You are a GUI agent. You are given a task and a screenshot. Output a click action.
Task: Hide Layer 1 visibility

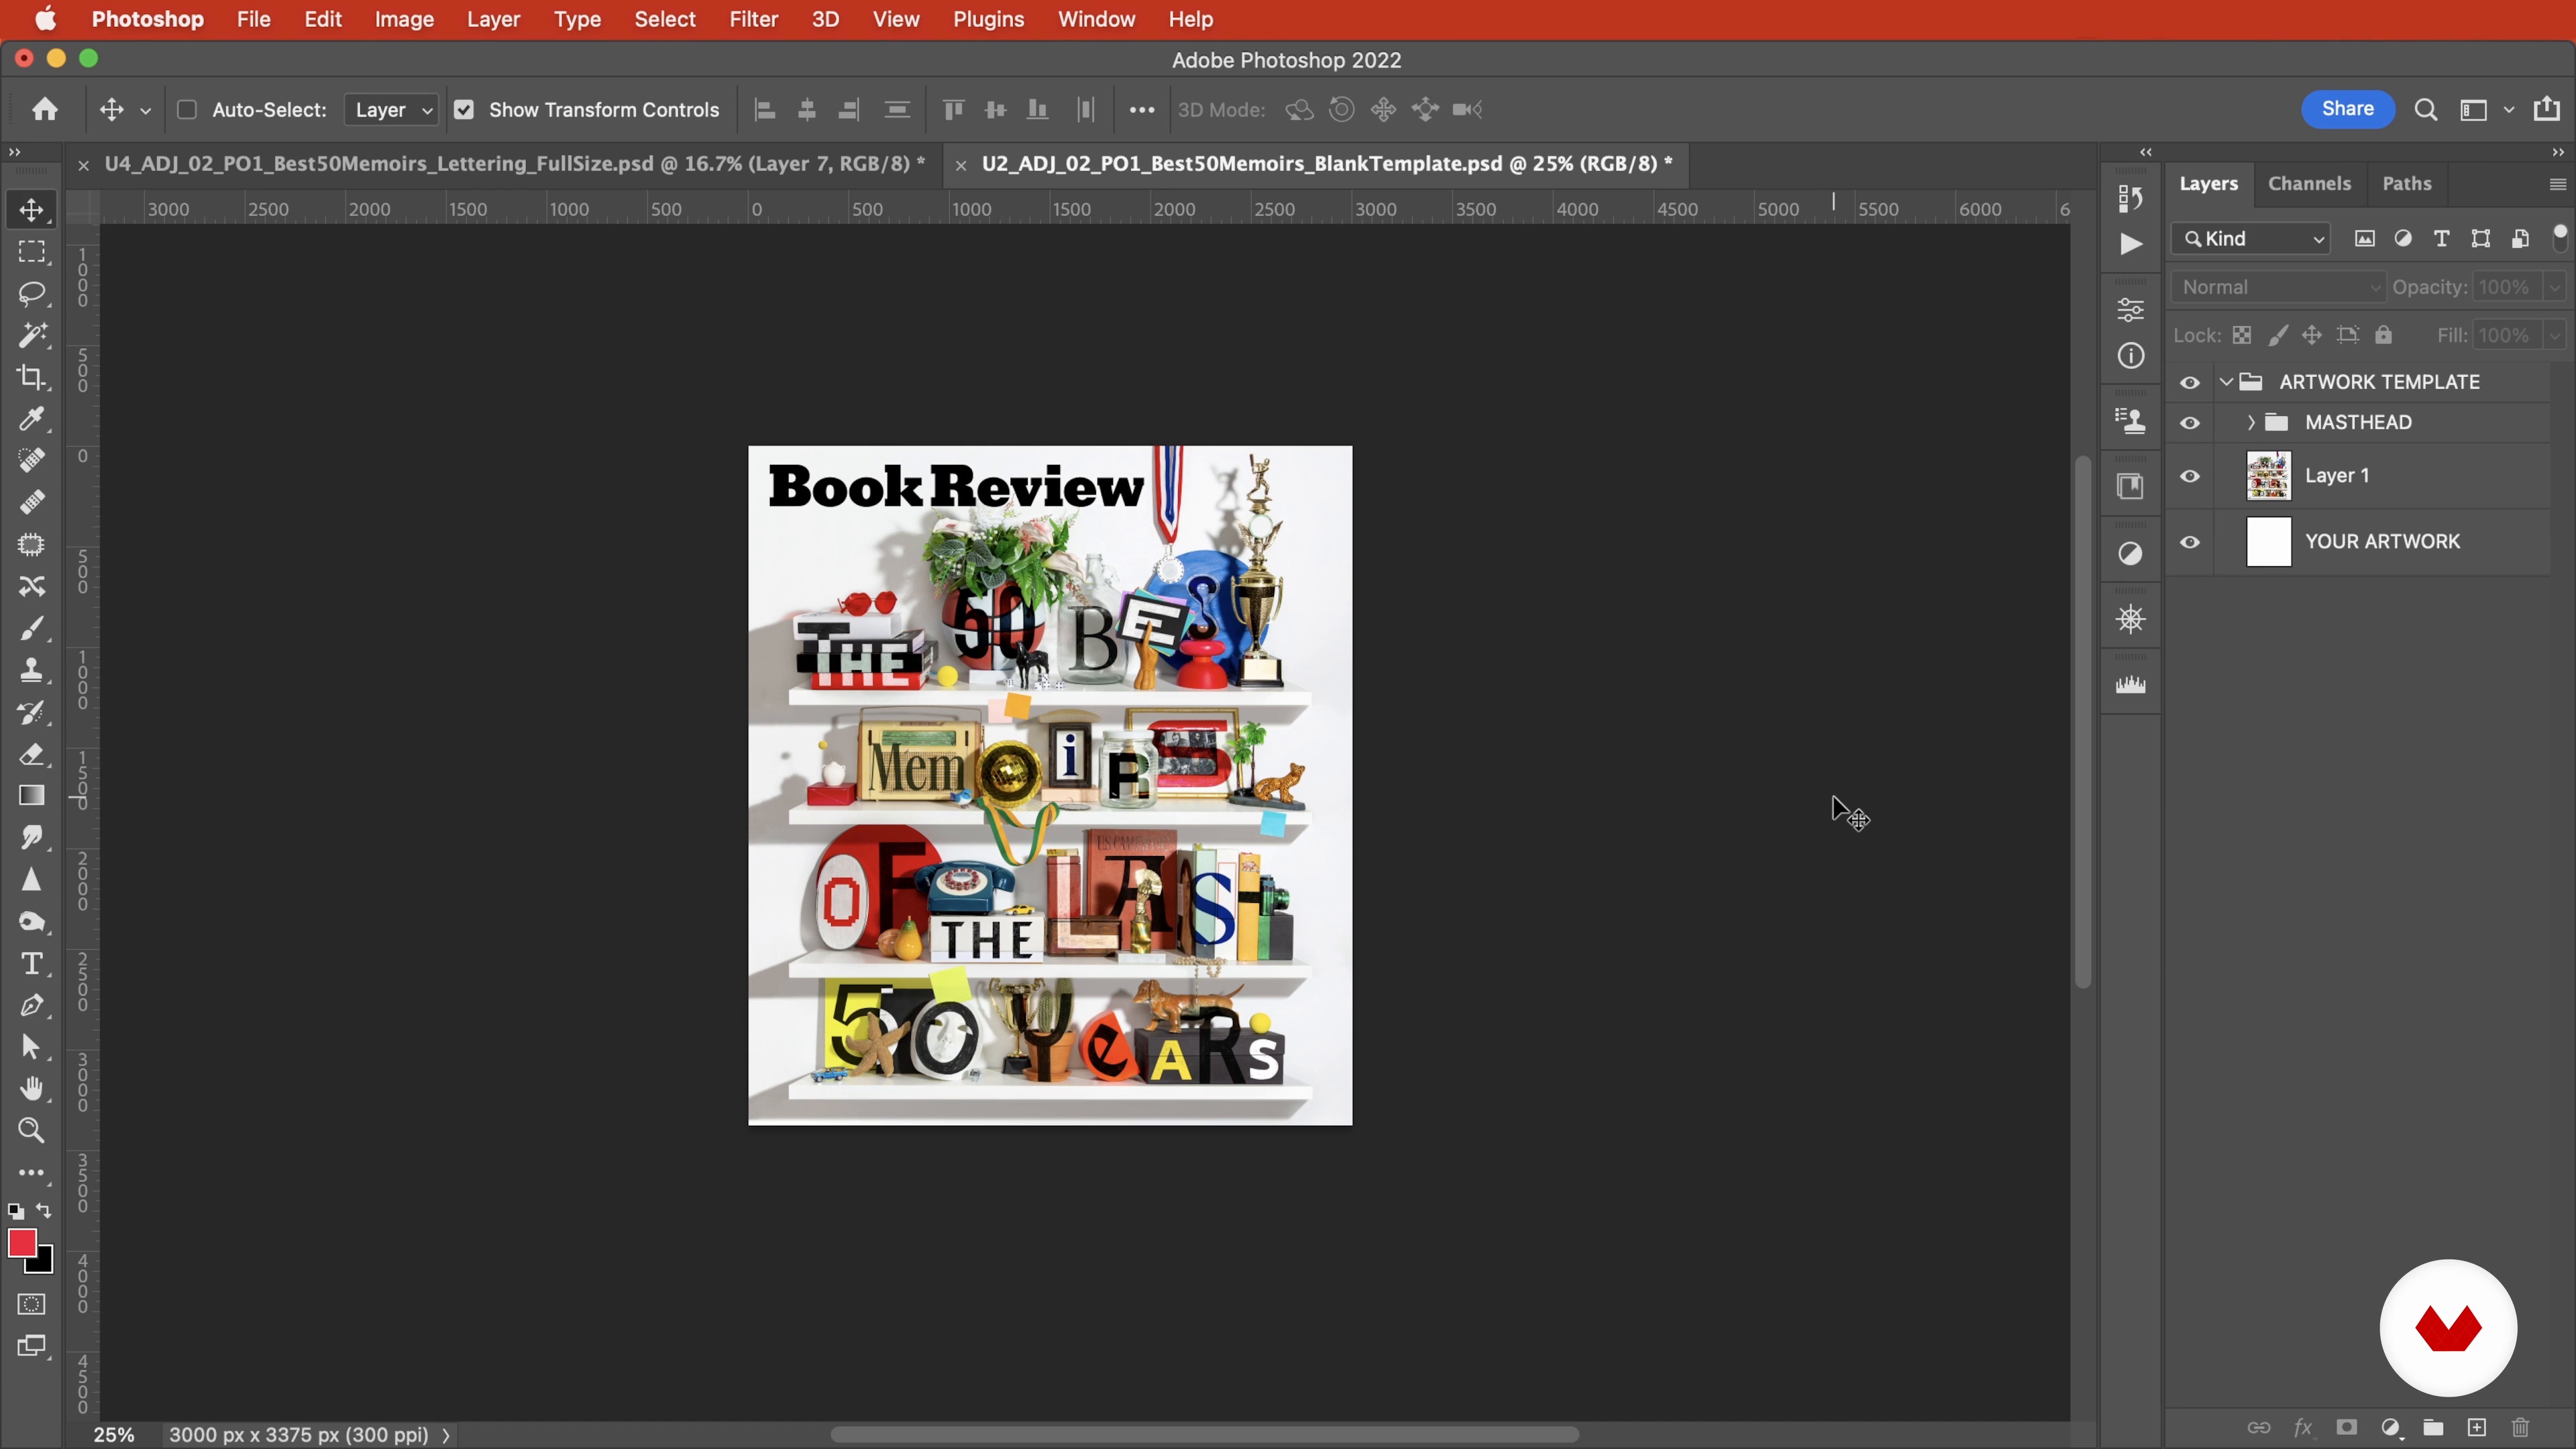coord(2189,476)
